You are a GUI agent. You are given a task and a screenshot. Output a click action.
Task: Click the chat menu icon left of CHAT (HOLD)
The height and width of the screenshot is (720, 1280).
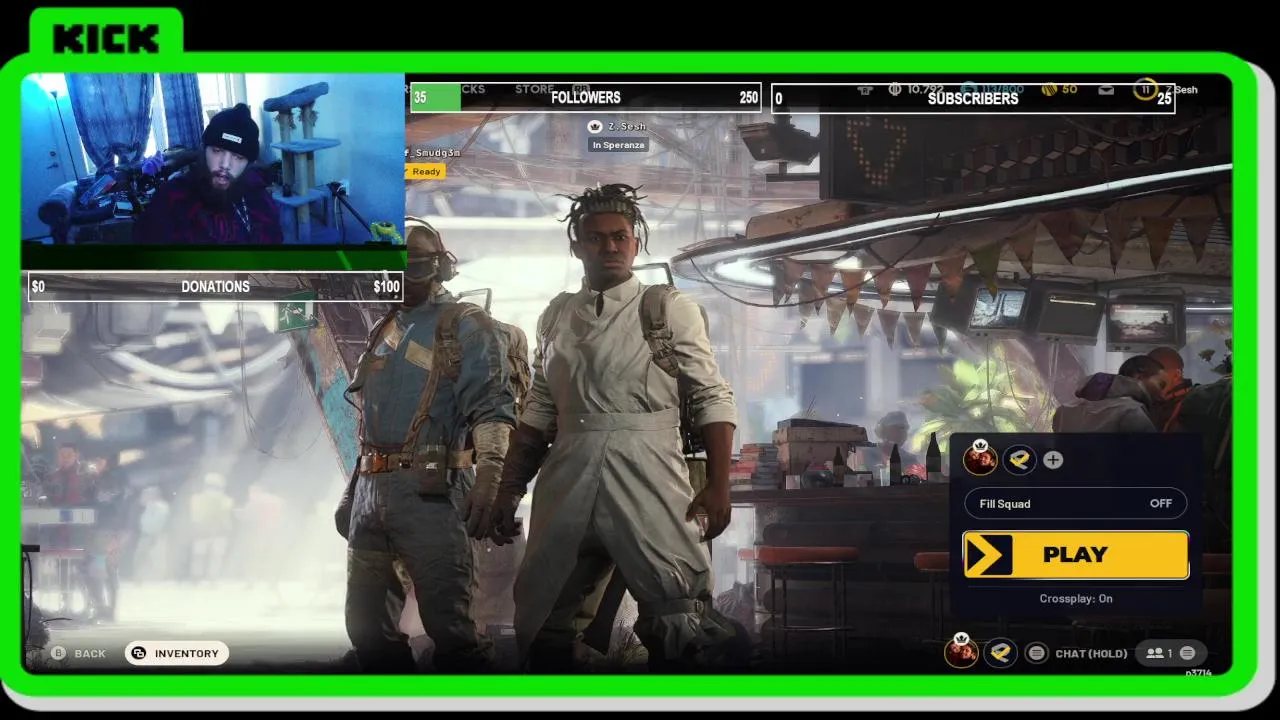[1037, 653]
